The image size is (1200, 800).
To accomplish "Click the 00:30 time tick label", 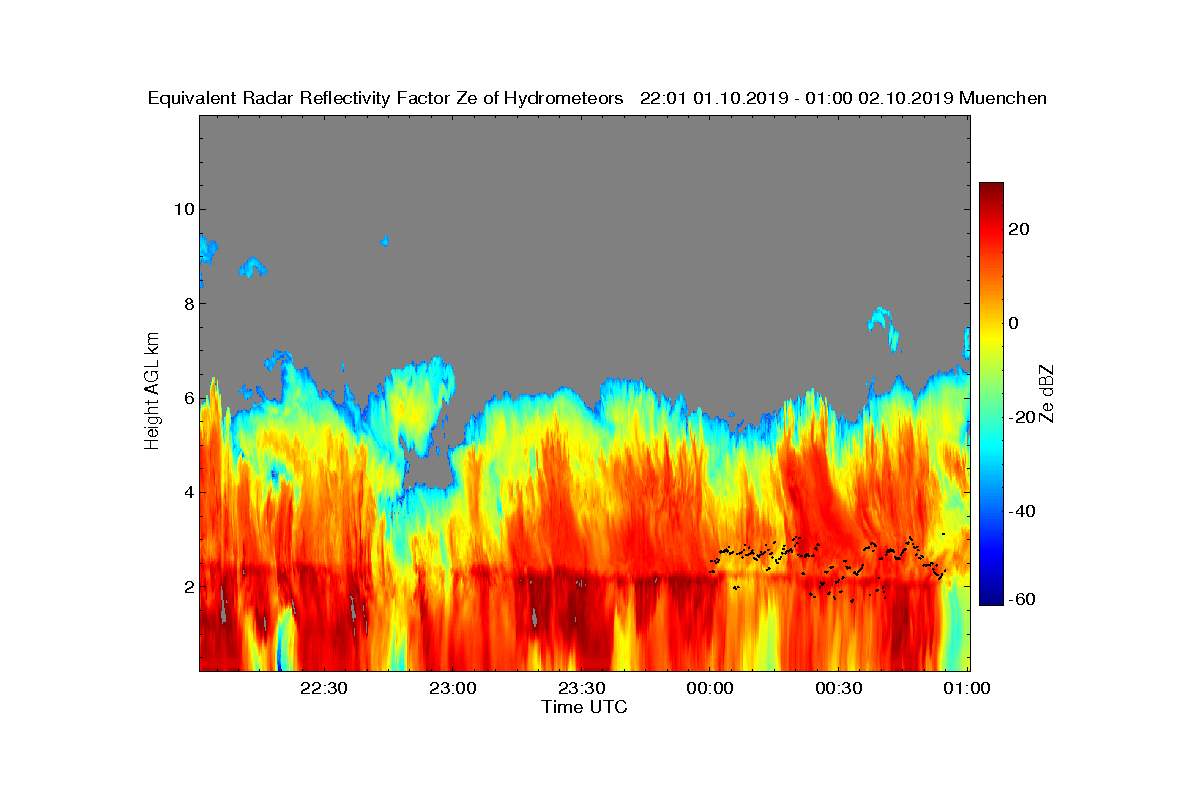I will pyautogui.click(x=839, y=689).
